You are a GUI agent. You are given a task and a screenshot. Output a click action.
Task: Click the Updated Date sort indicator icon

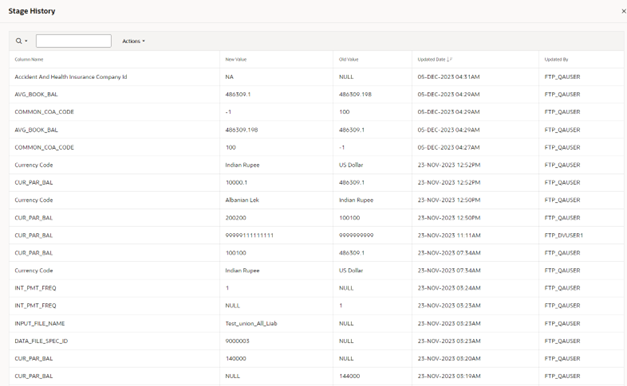(x=449, y=60)
